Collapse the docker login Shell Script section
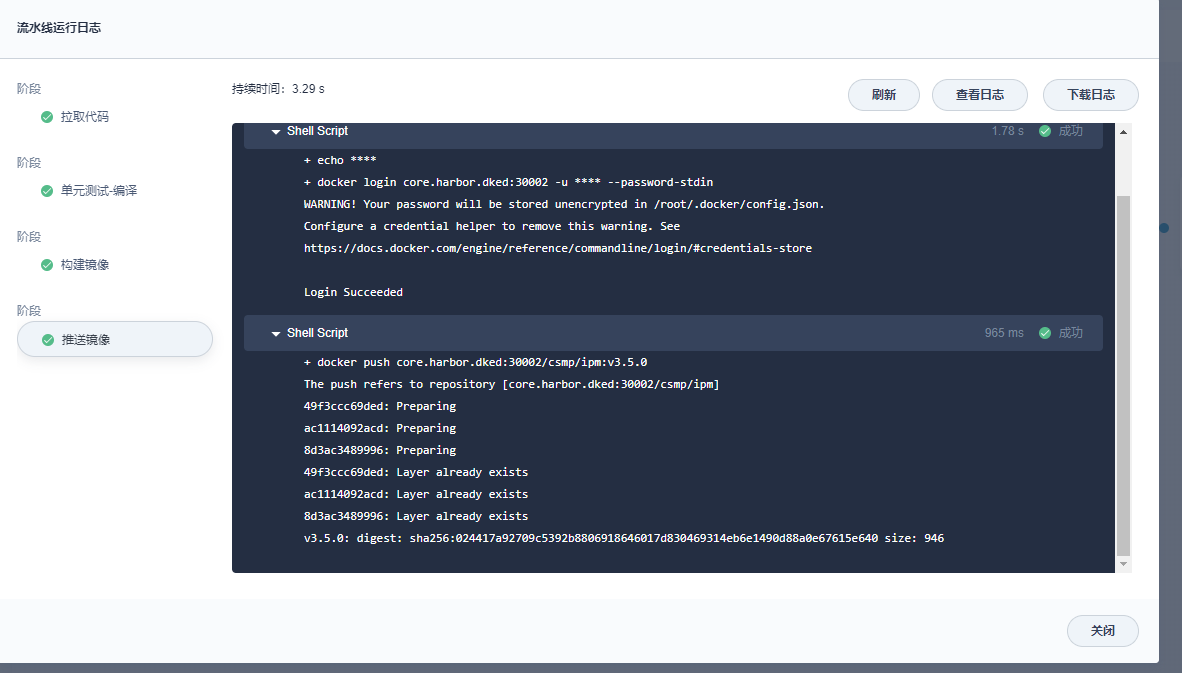 point(276,132)
